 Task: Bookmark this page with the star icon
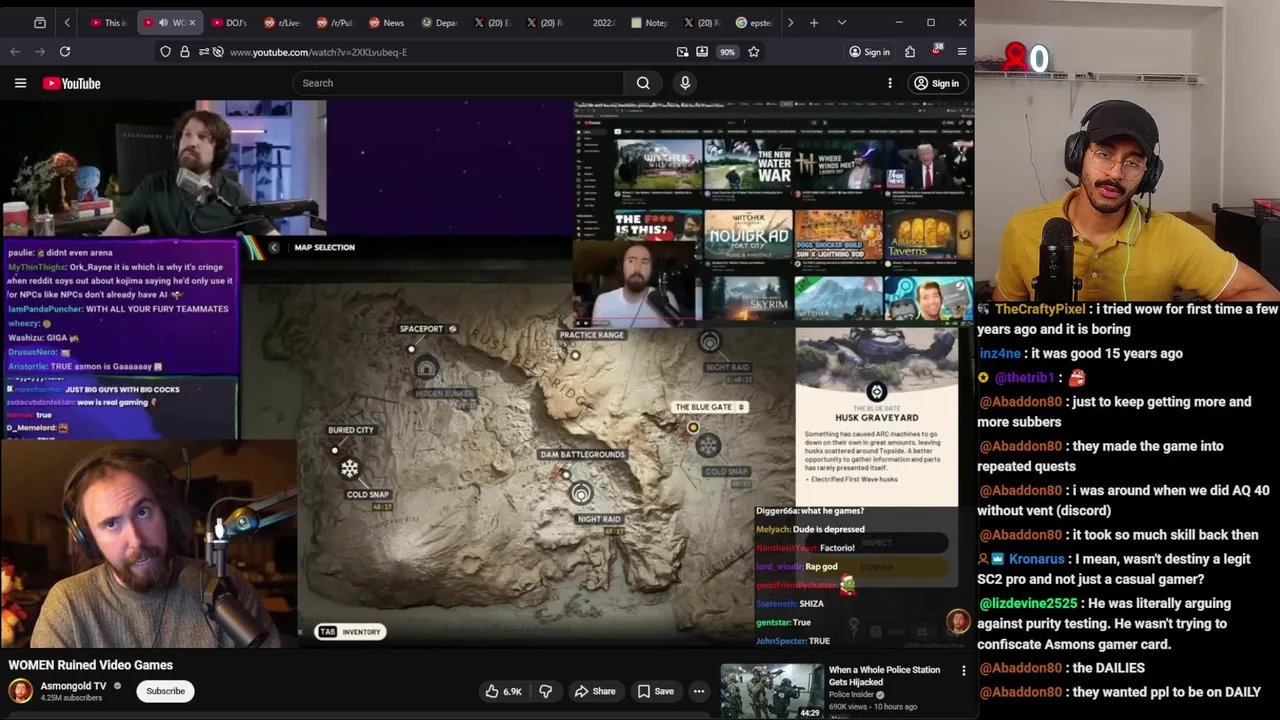[x=754, y=52]
